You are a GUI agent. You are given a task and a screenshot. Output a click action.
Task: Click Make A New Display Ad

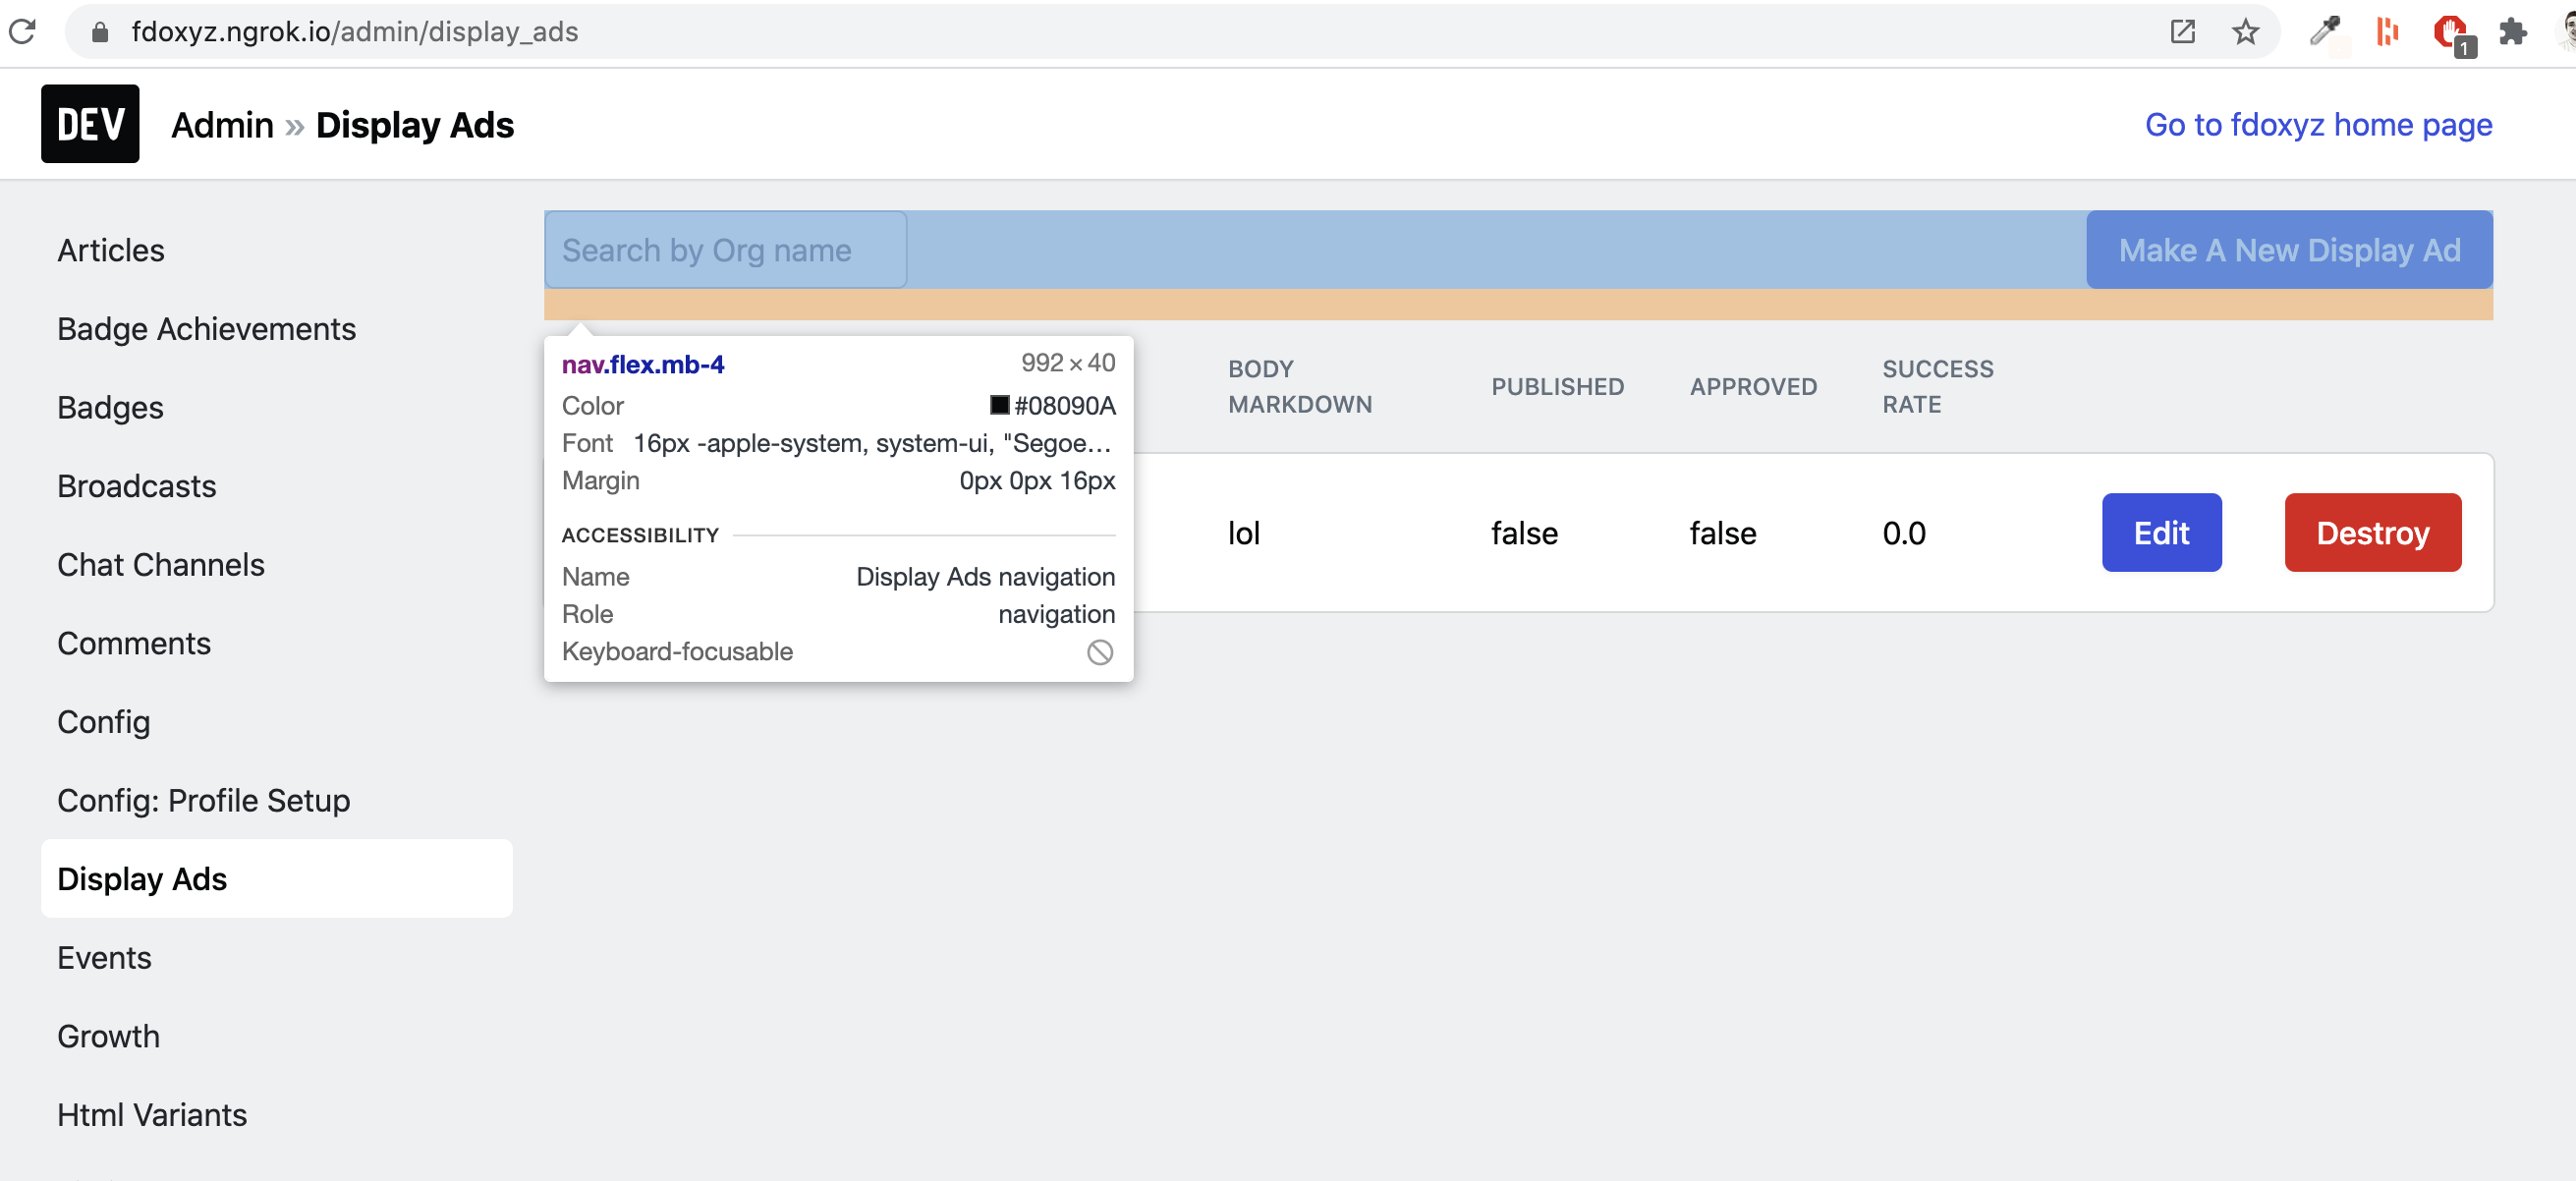[x=2288, y=250]
